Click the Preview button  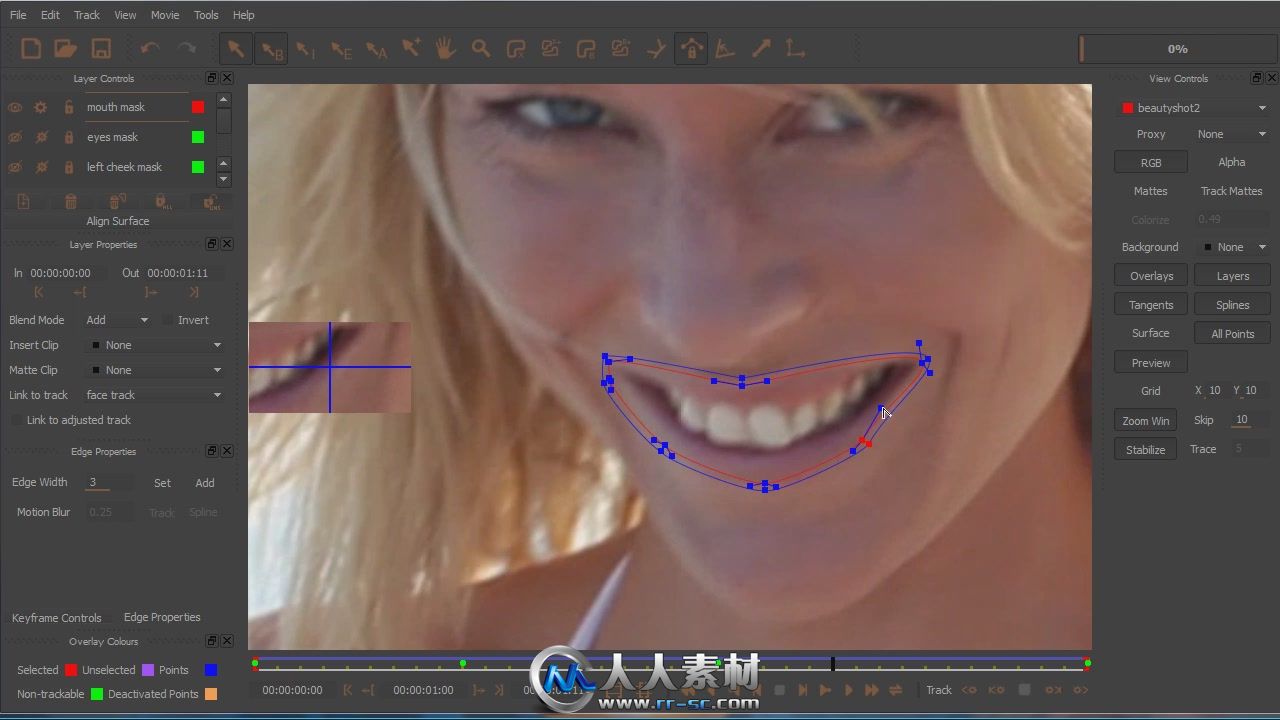(1151, 363)
